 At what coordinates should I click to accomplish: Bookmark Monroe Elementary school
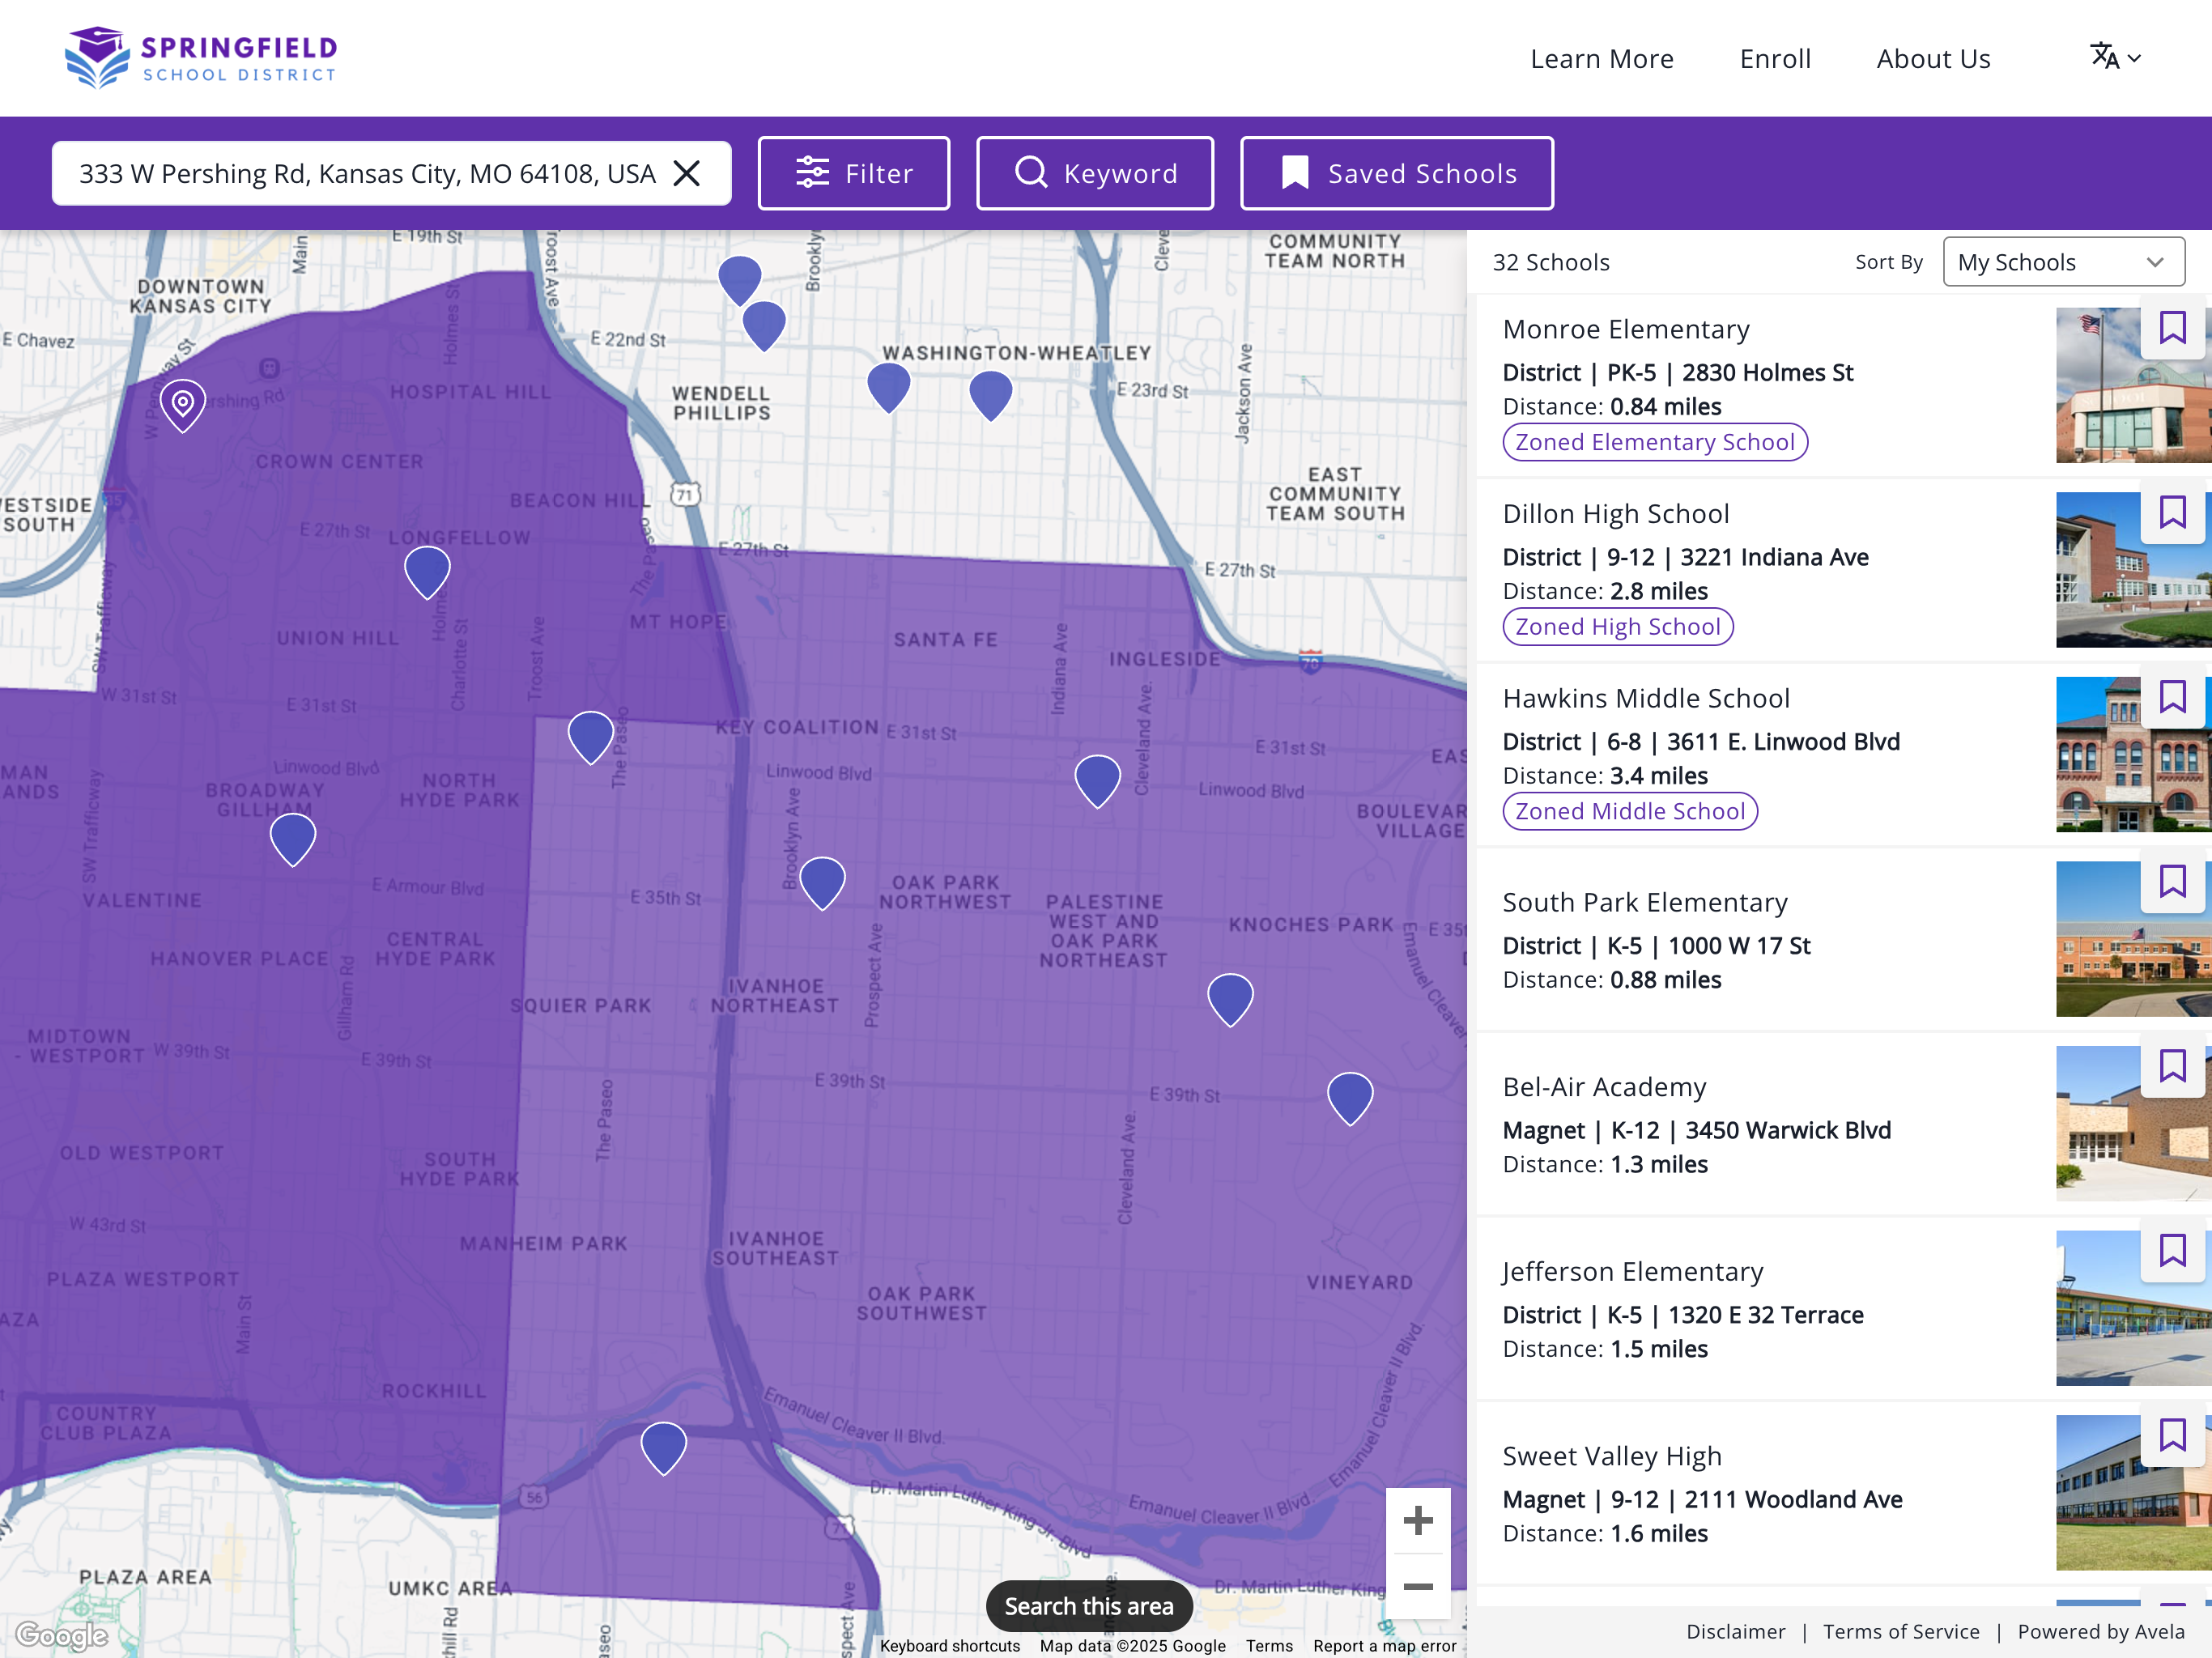(x=2172, y=327)
